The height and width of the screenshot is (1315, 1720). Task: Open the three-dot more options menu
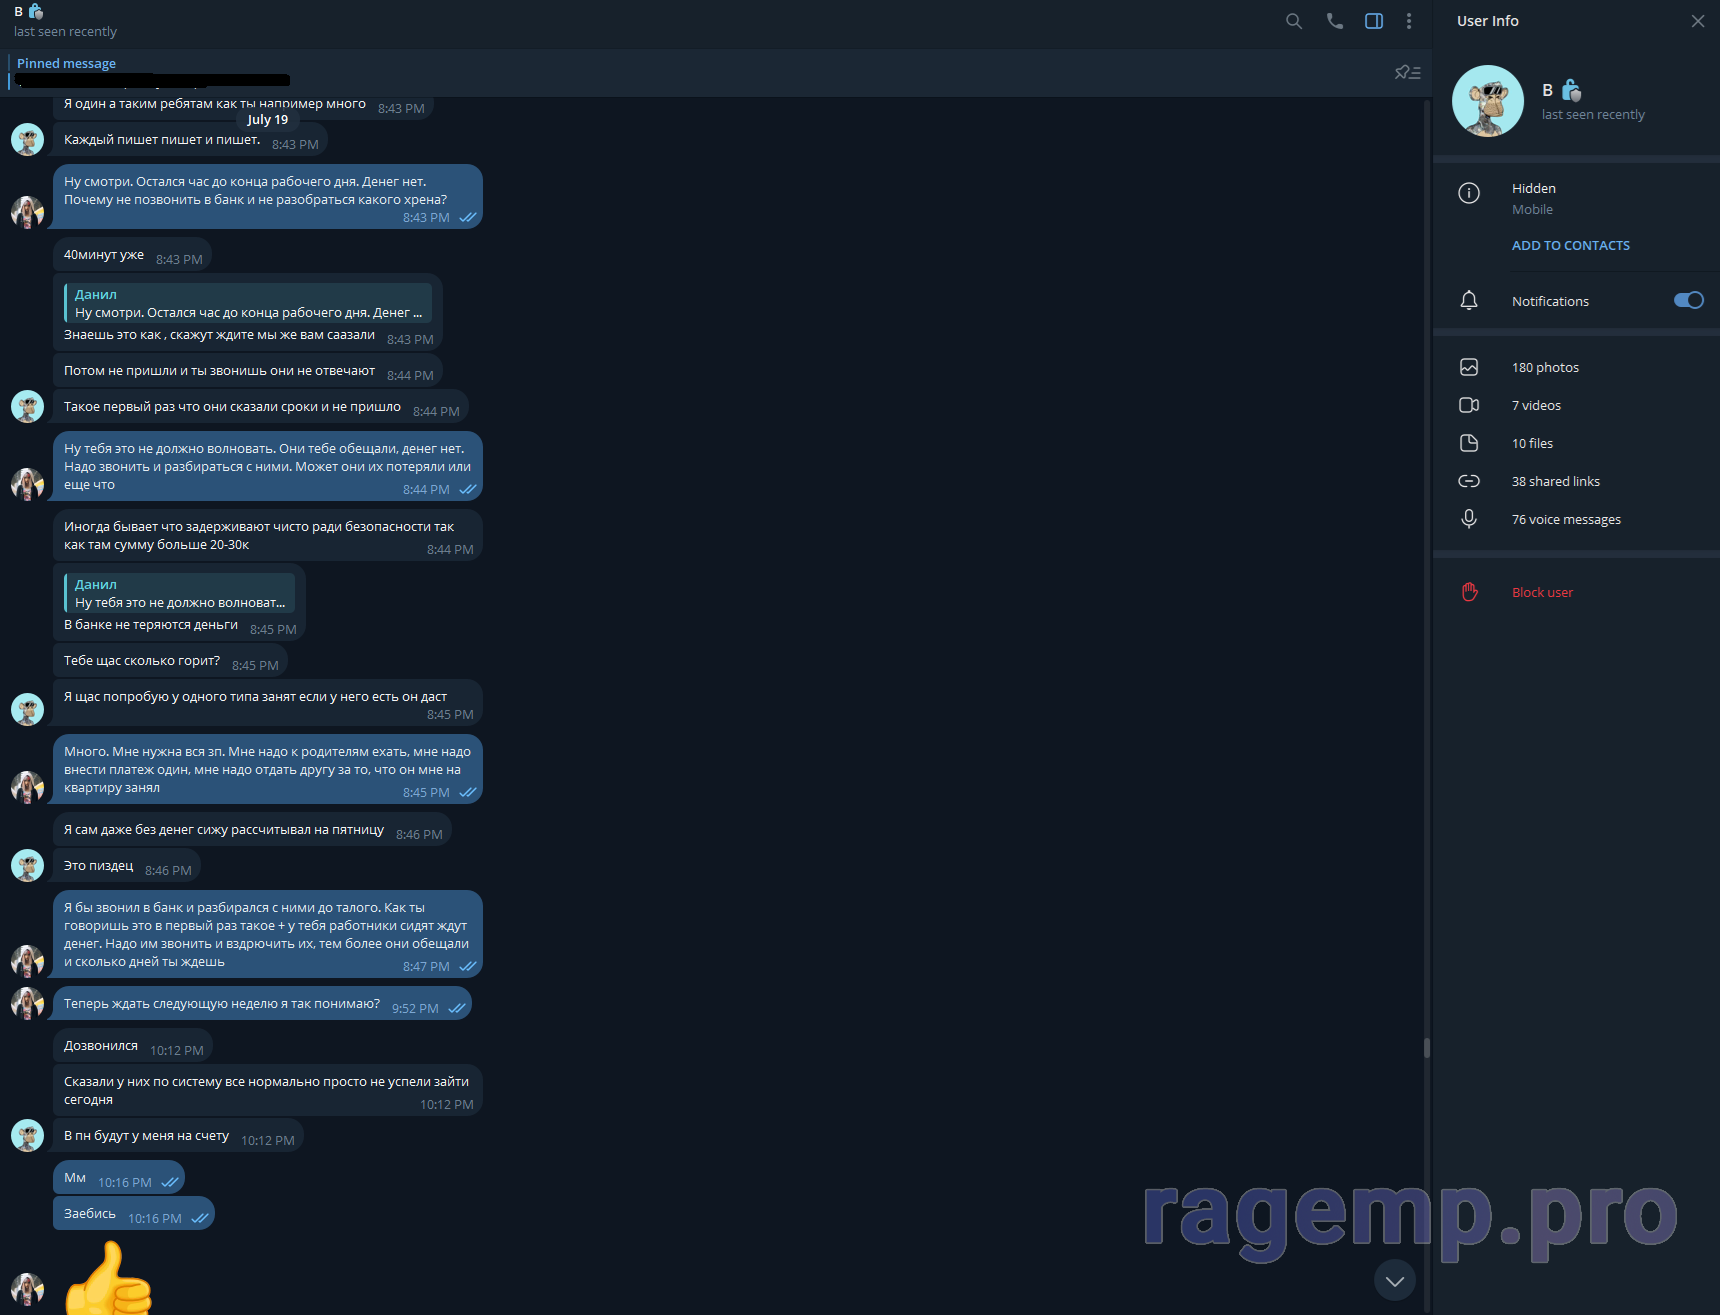1409,21
